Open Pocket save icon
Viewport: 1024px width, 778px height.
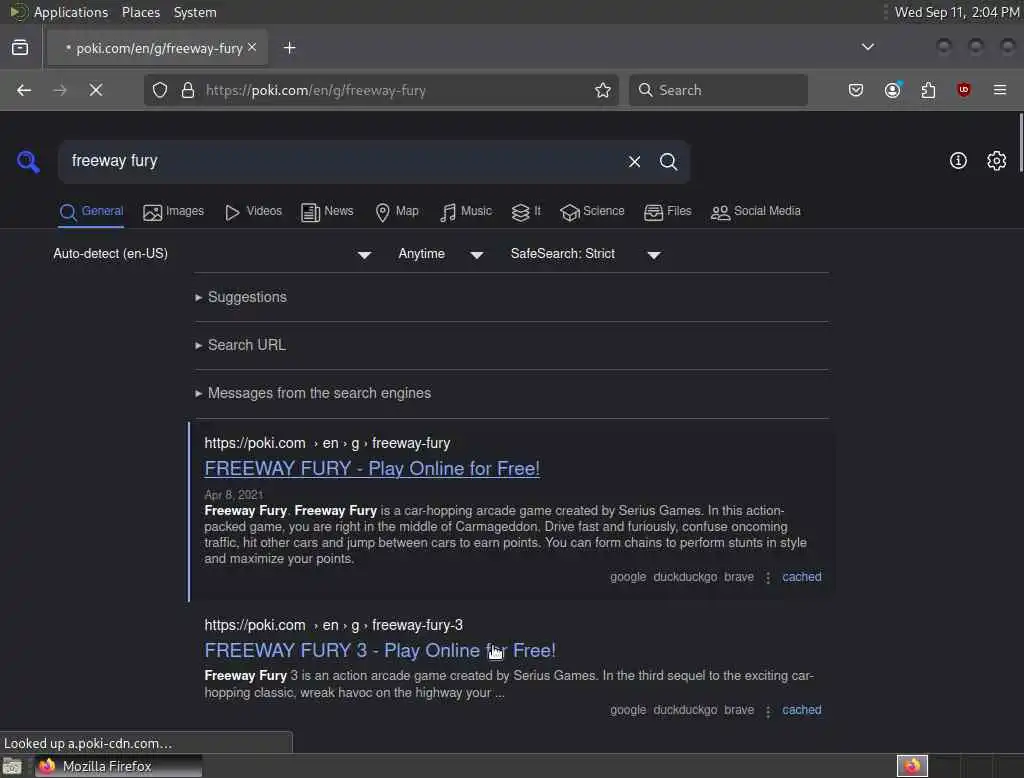click(x=856, y=90)
